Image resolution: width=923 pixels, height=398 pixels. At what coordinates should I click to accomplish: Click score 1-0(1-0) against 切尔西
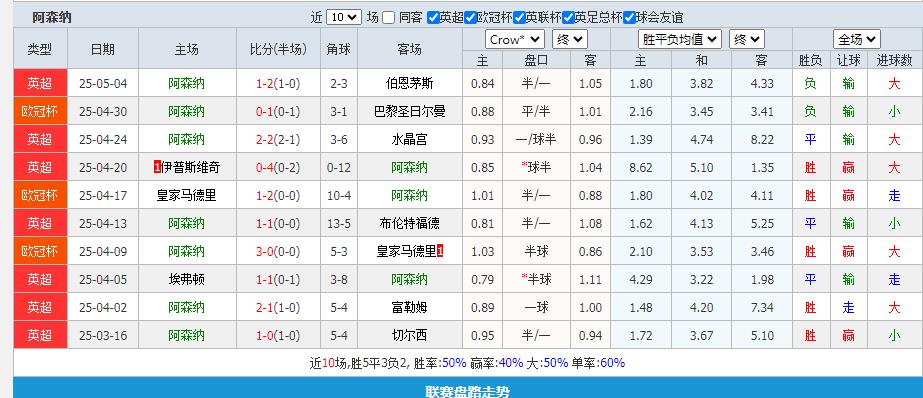click(x=278, y=336)
